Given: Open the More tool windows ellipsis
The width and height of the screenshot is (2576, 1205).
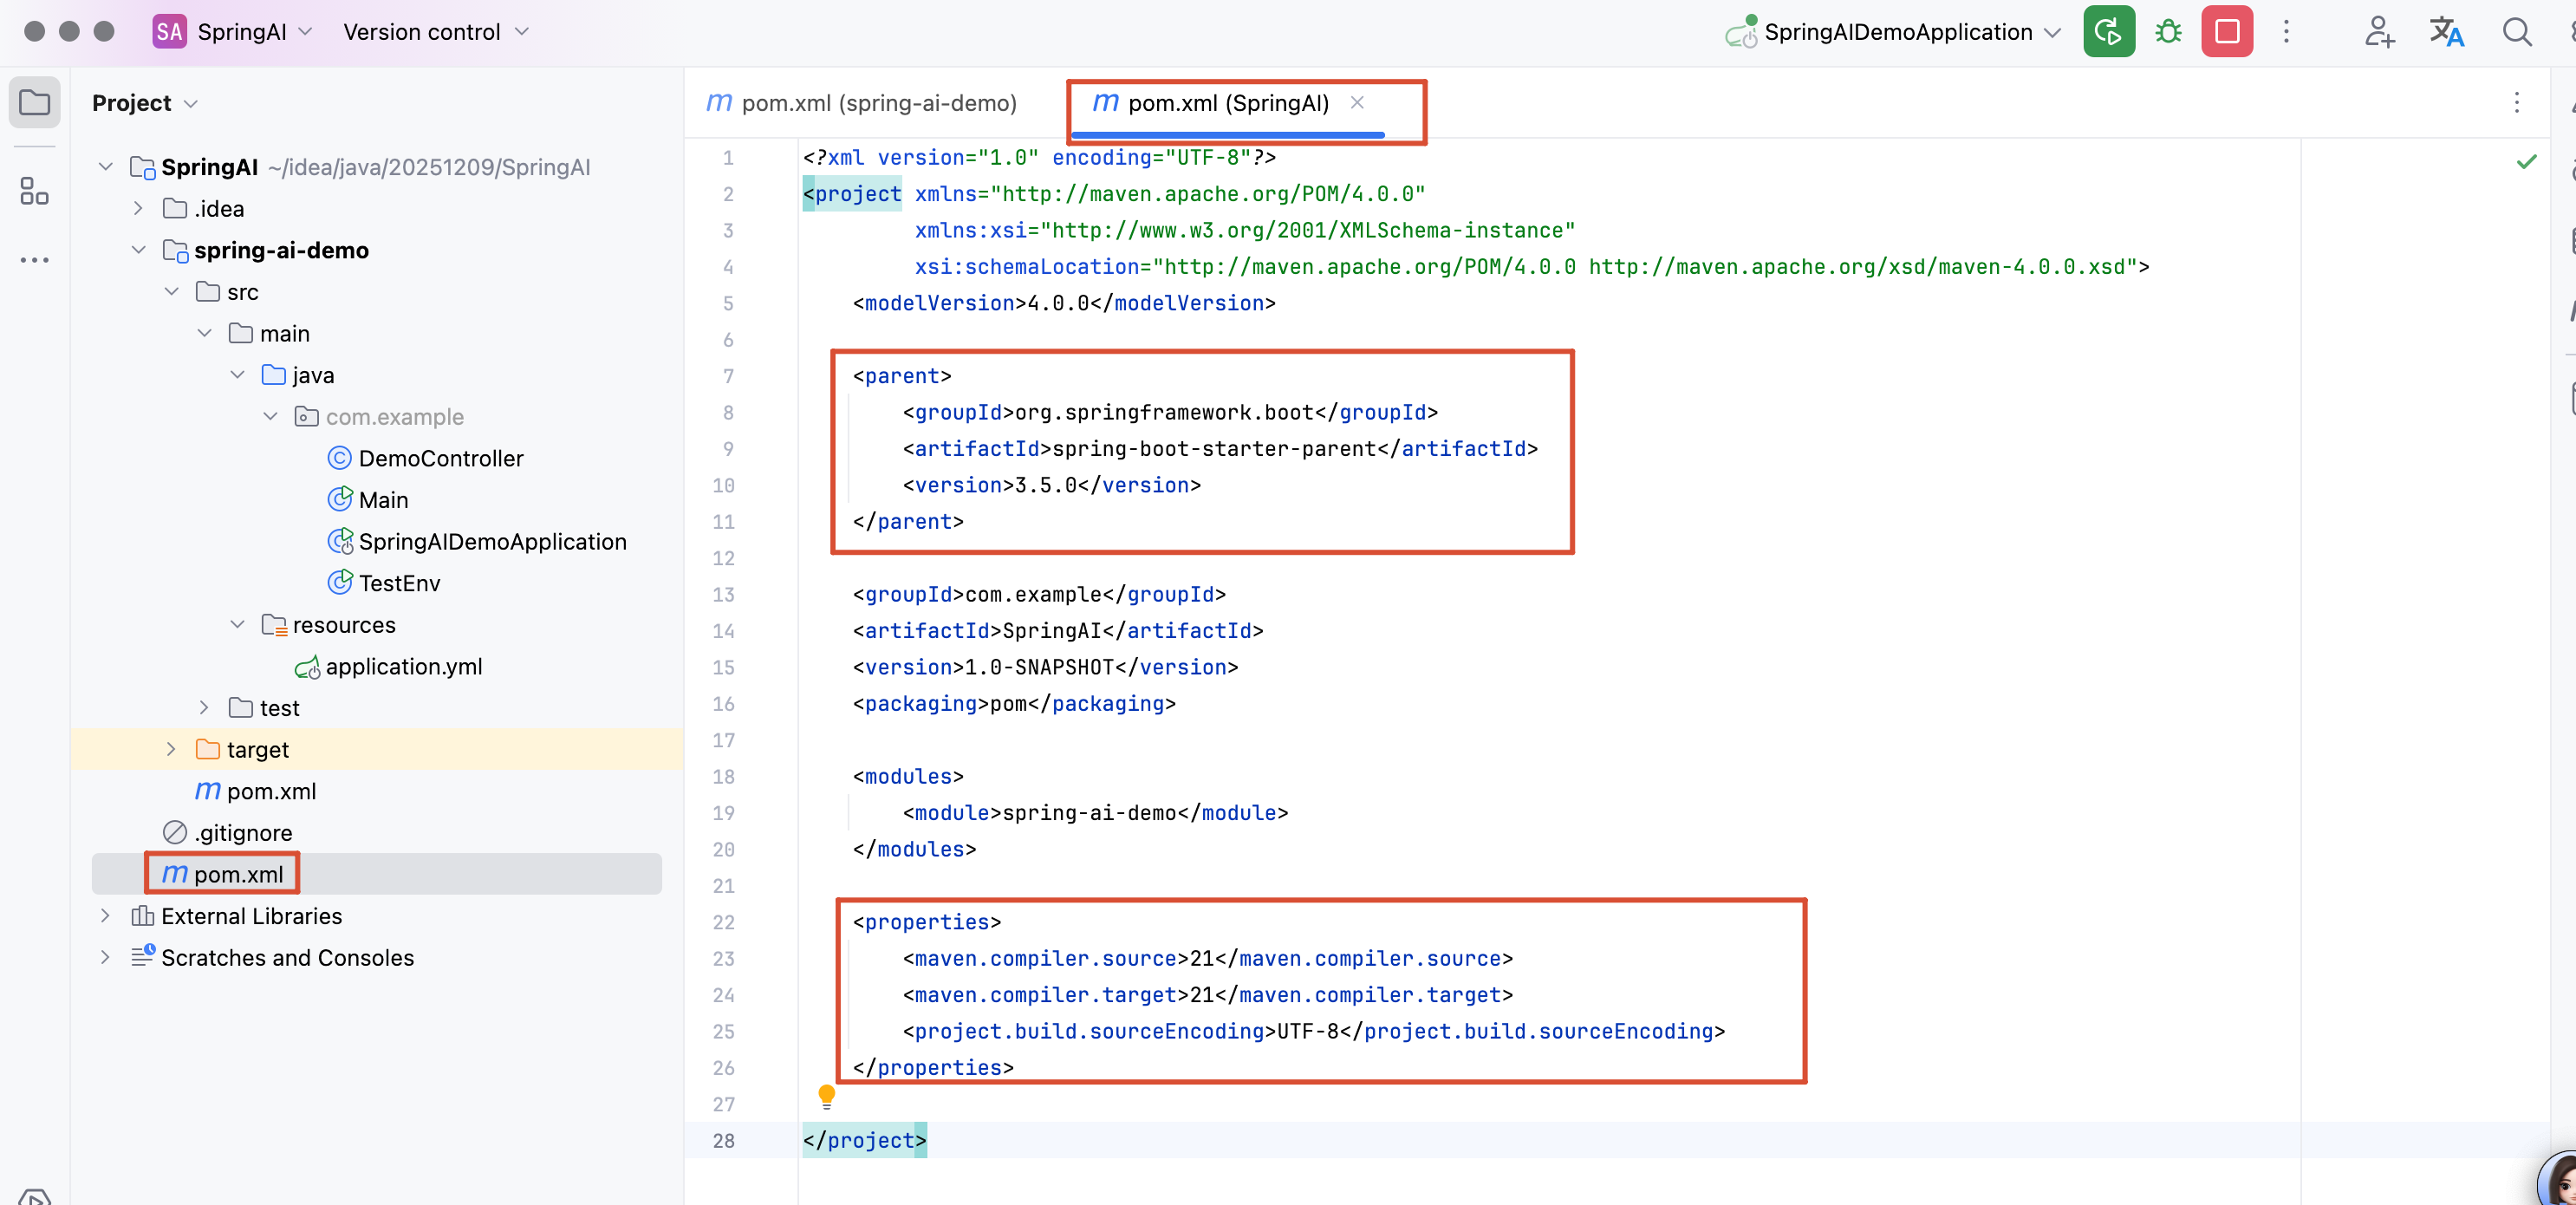Looking at the screenshot, I should pos(34,260).
